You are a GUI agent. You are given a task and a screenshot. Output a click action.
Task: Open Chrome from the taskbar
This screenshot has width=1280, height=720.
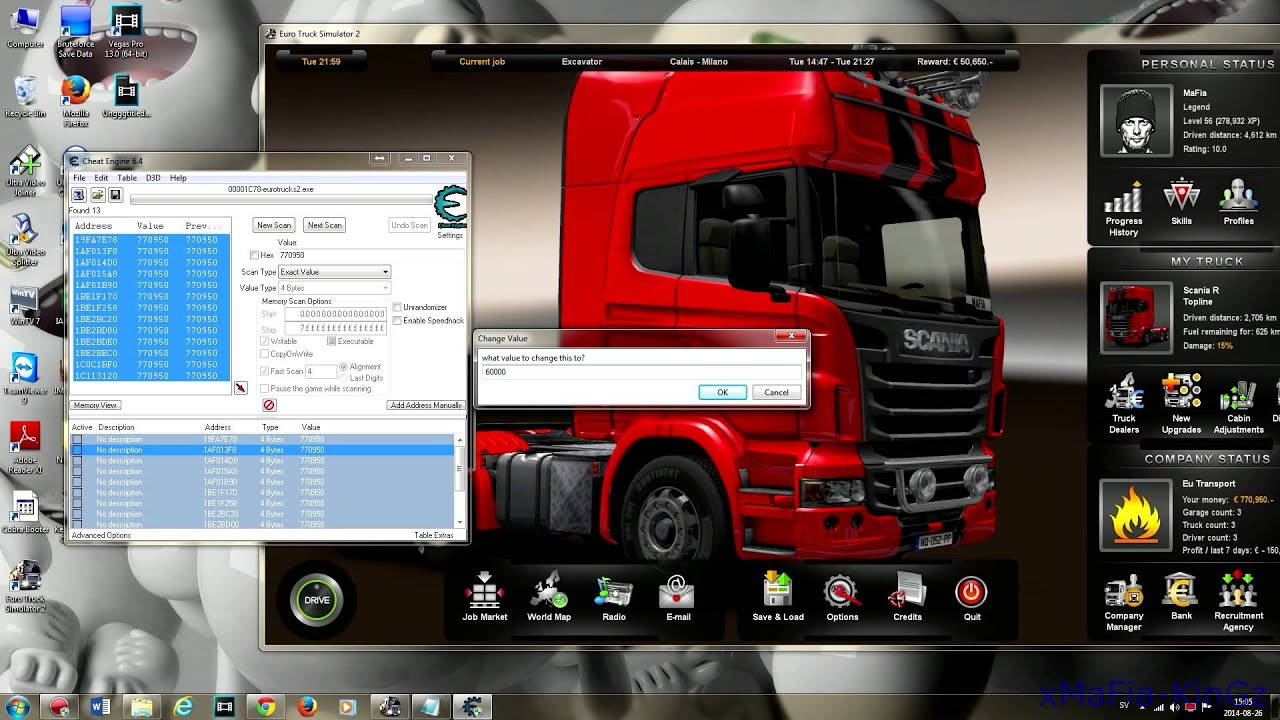(265, 706)
